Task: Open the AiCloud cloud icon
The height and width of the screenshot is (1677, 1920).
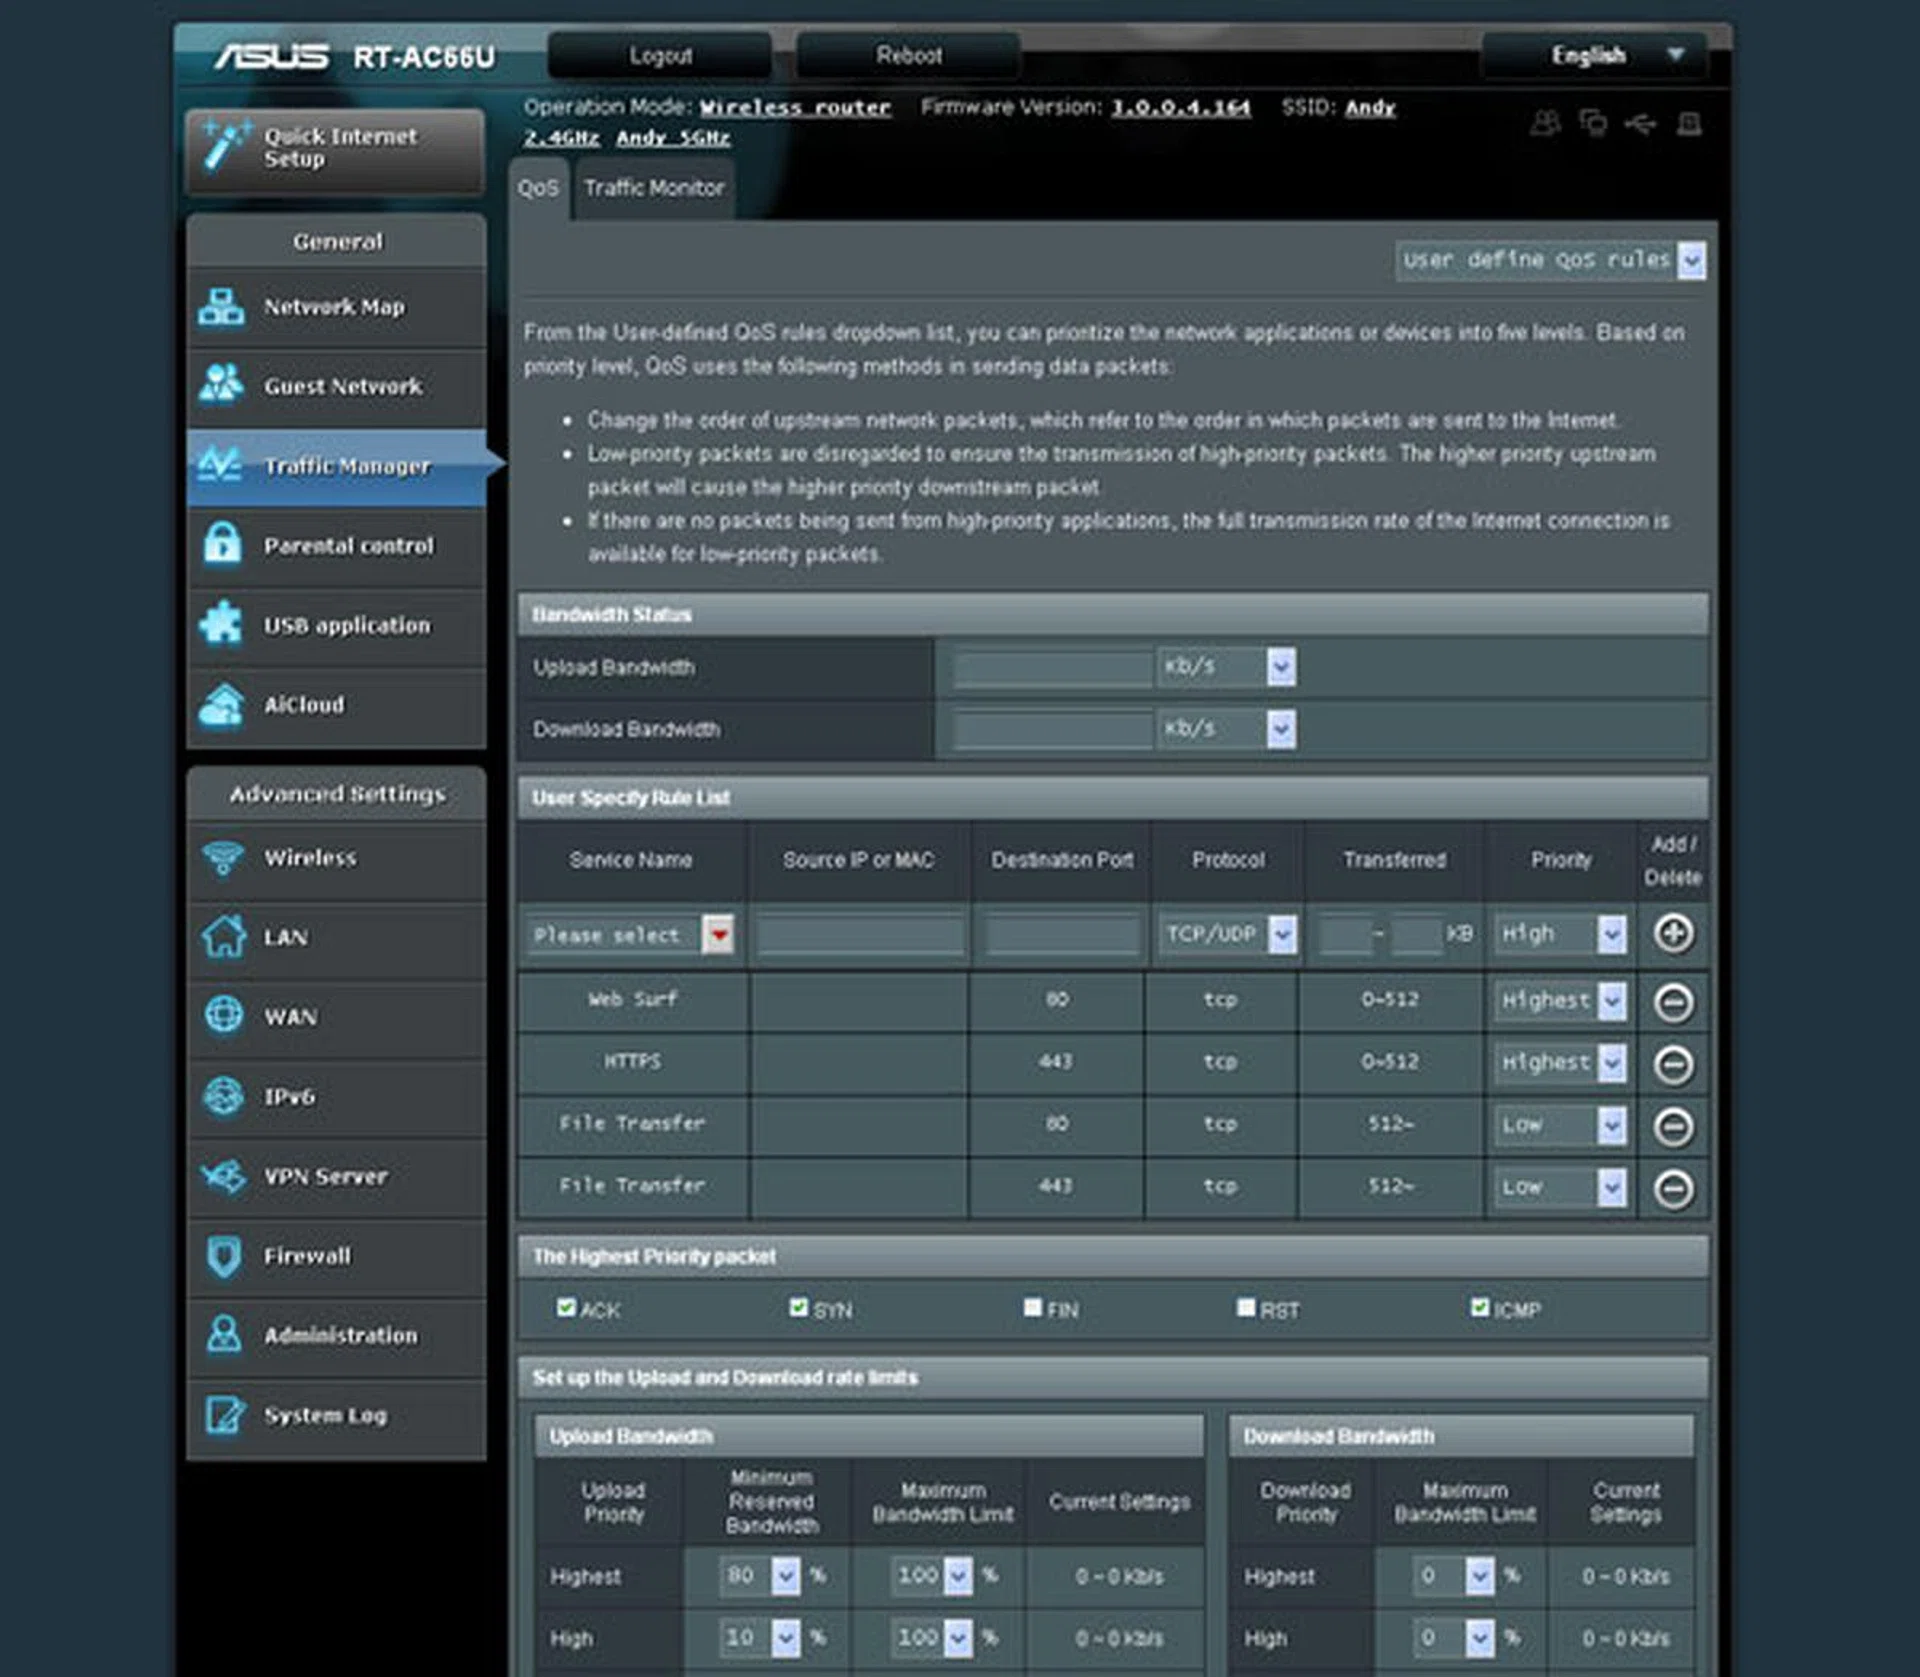Action: [x=221, y=704]
